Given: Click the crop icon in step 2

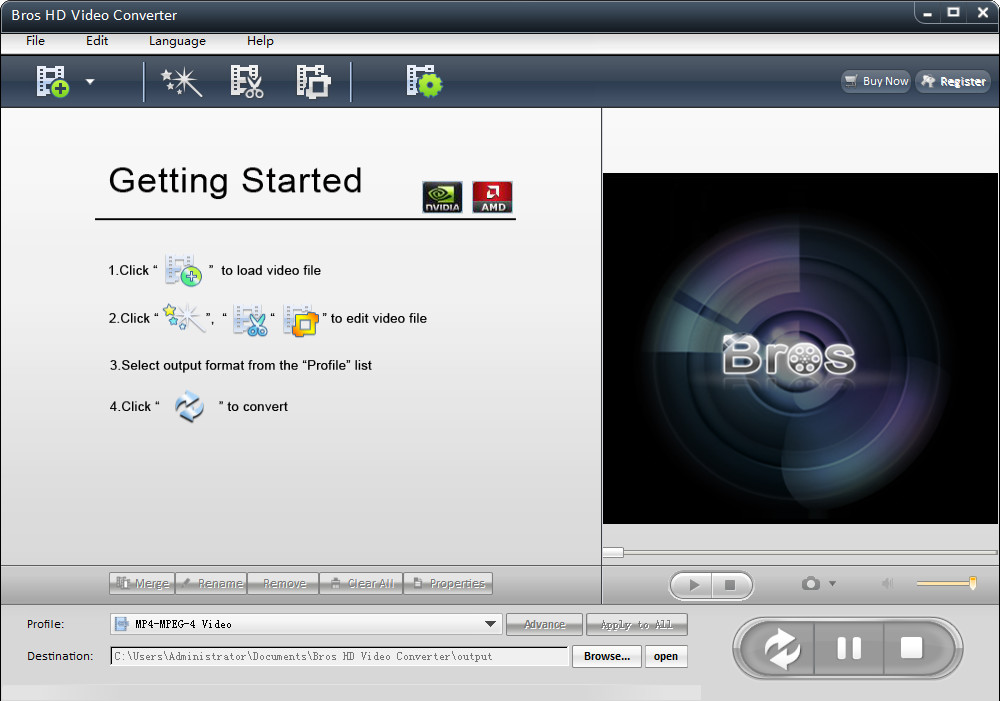Looking at the screenshot, I should (300, 320).
